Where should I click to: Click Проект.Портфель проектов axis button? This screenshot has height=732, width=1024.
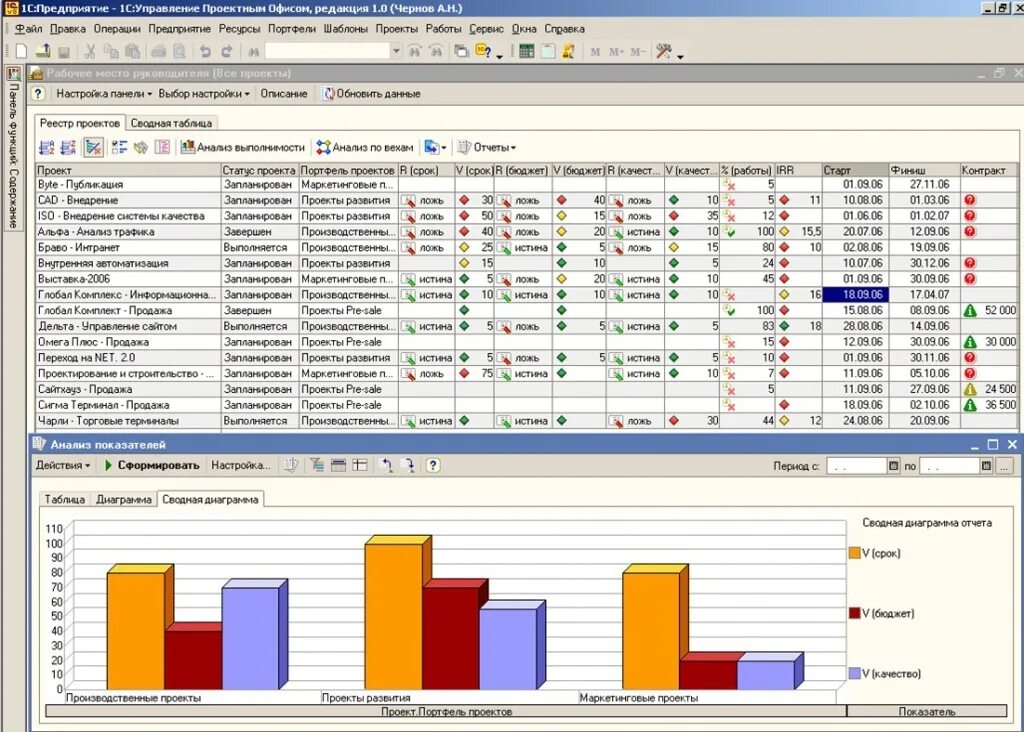coord(446,711)
